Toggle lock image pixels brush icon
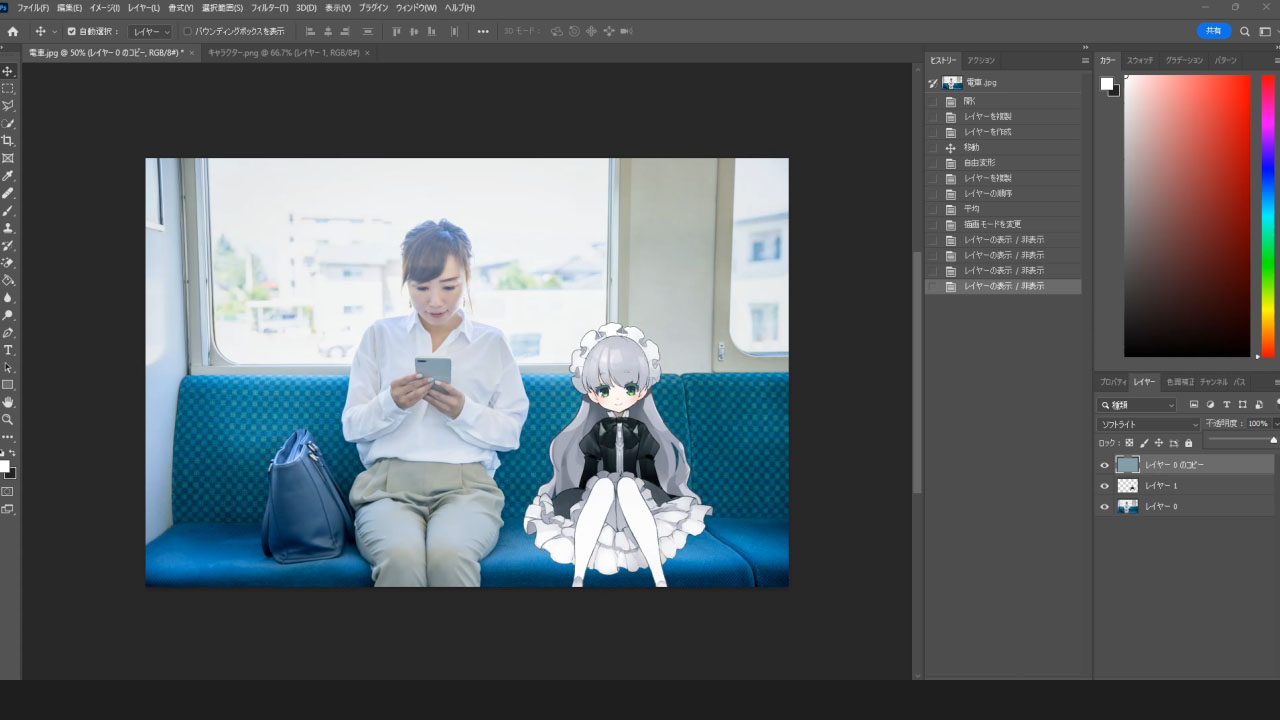Image resolution: width=1280 pixels, height=720 pixels. 1144,443
